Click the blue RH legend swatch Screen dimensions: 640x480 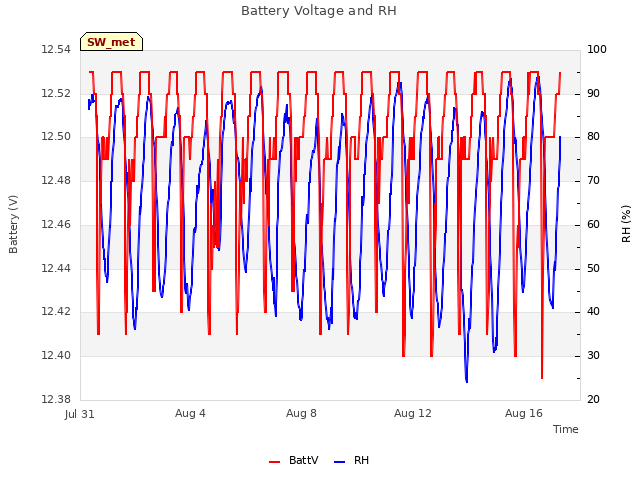click(339, 462)
